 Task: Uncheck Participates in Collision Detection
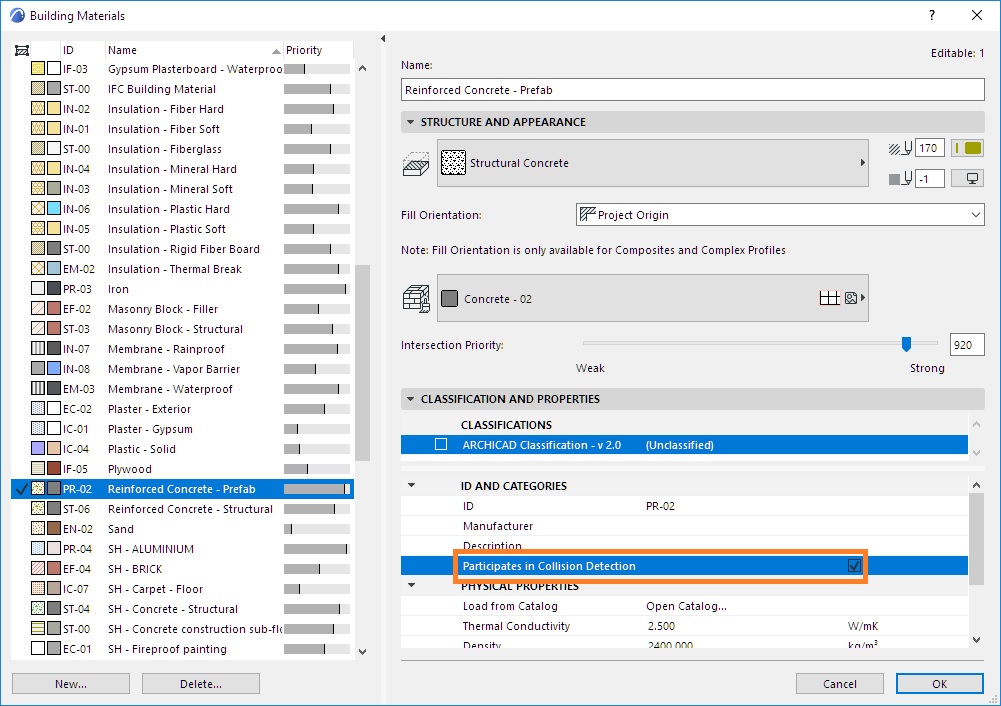tap(854, 566)
